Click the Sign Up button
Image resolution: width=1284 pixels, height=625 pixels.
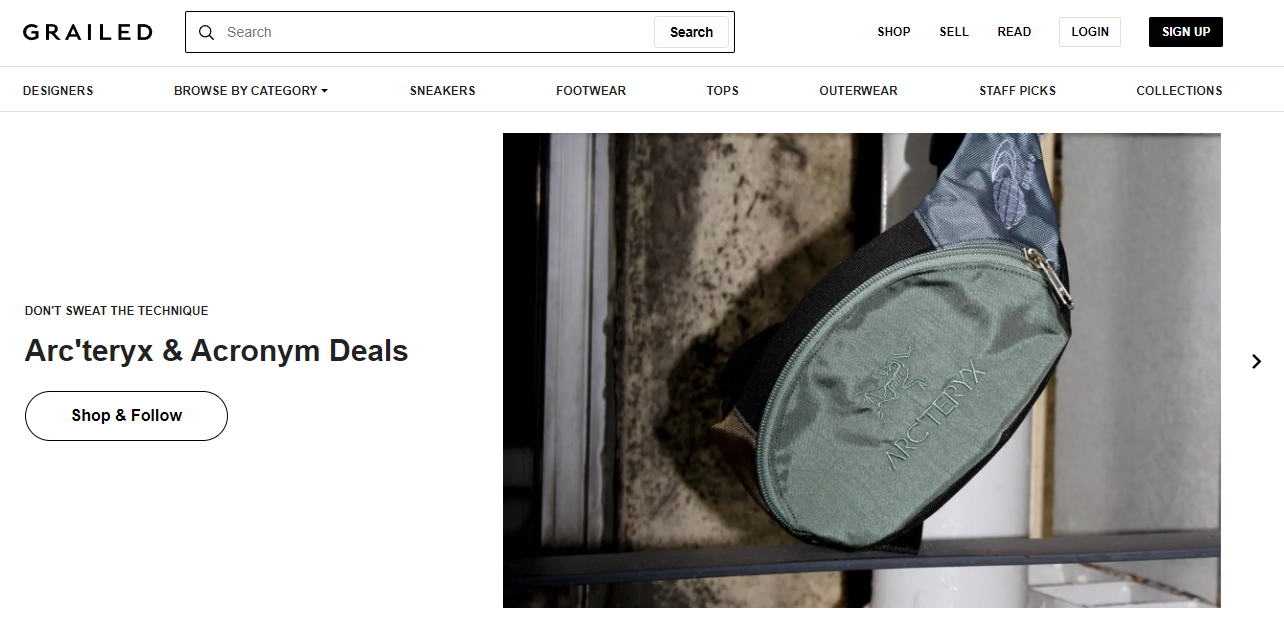click(1186, 32)
